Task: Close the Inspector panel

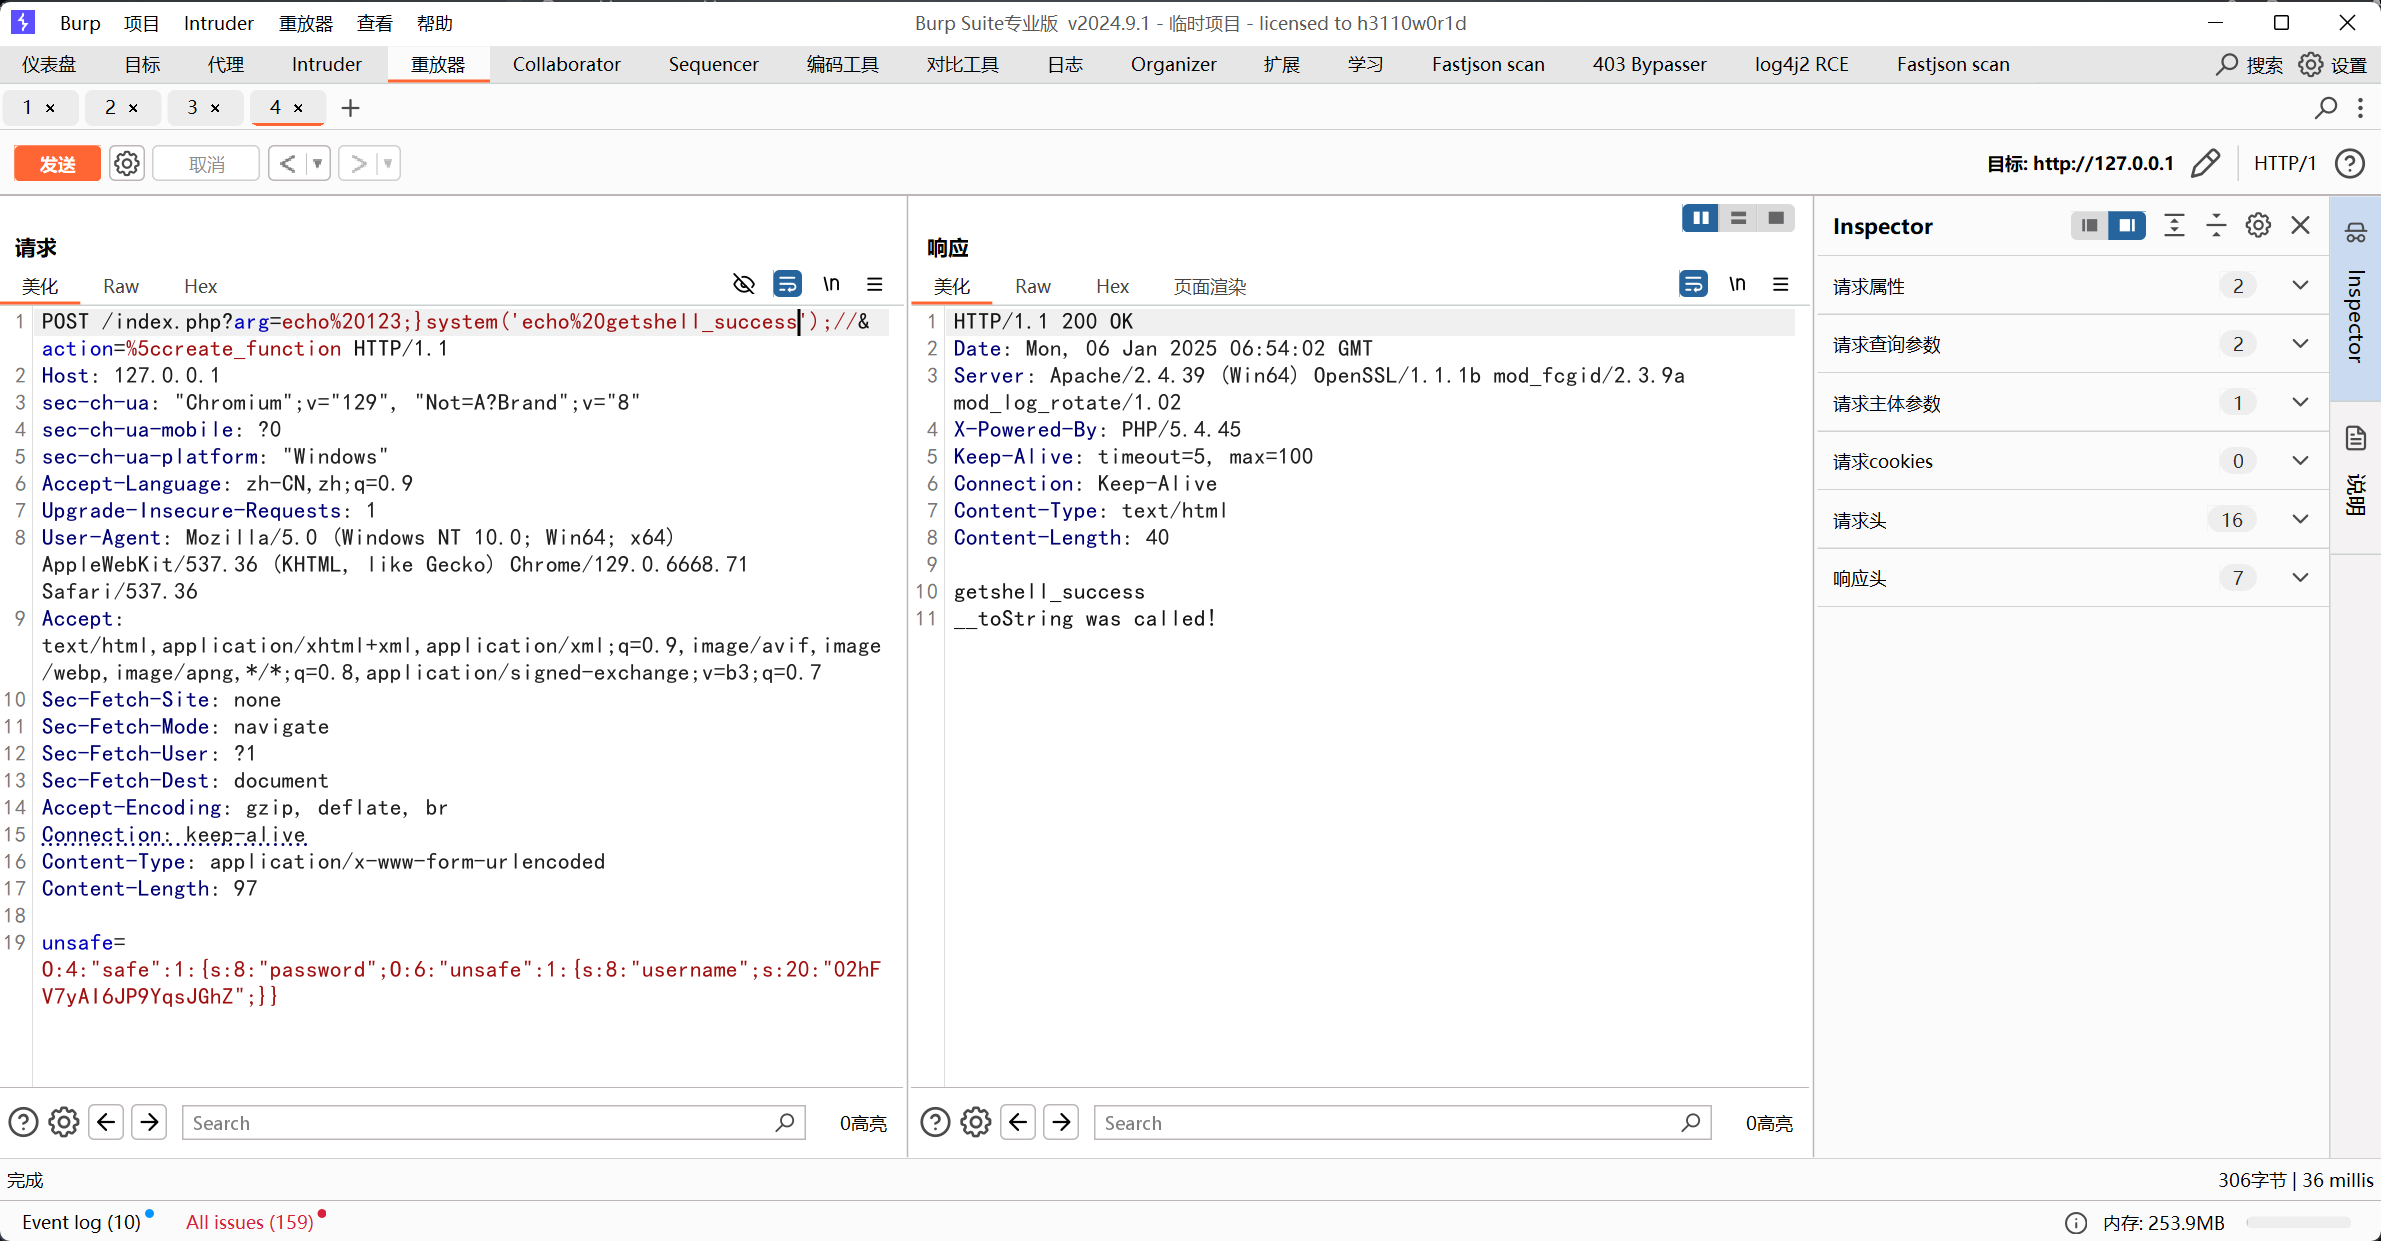Action: (2301, 226)
